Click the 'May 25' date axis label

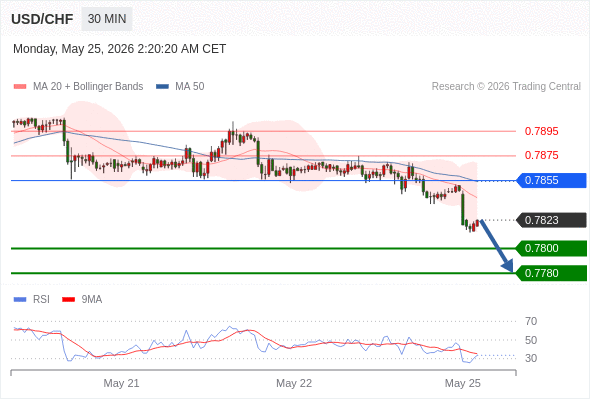[x=462, y=383]
